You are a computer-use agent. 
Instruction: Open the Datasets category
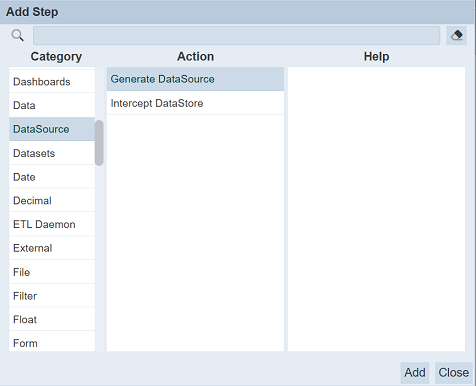point(52,153)
